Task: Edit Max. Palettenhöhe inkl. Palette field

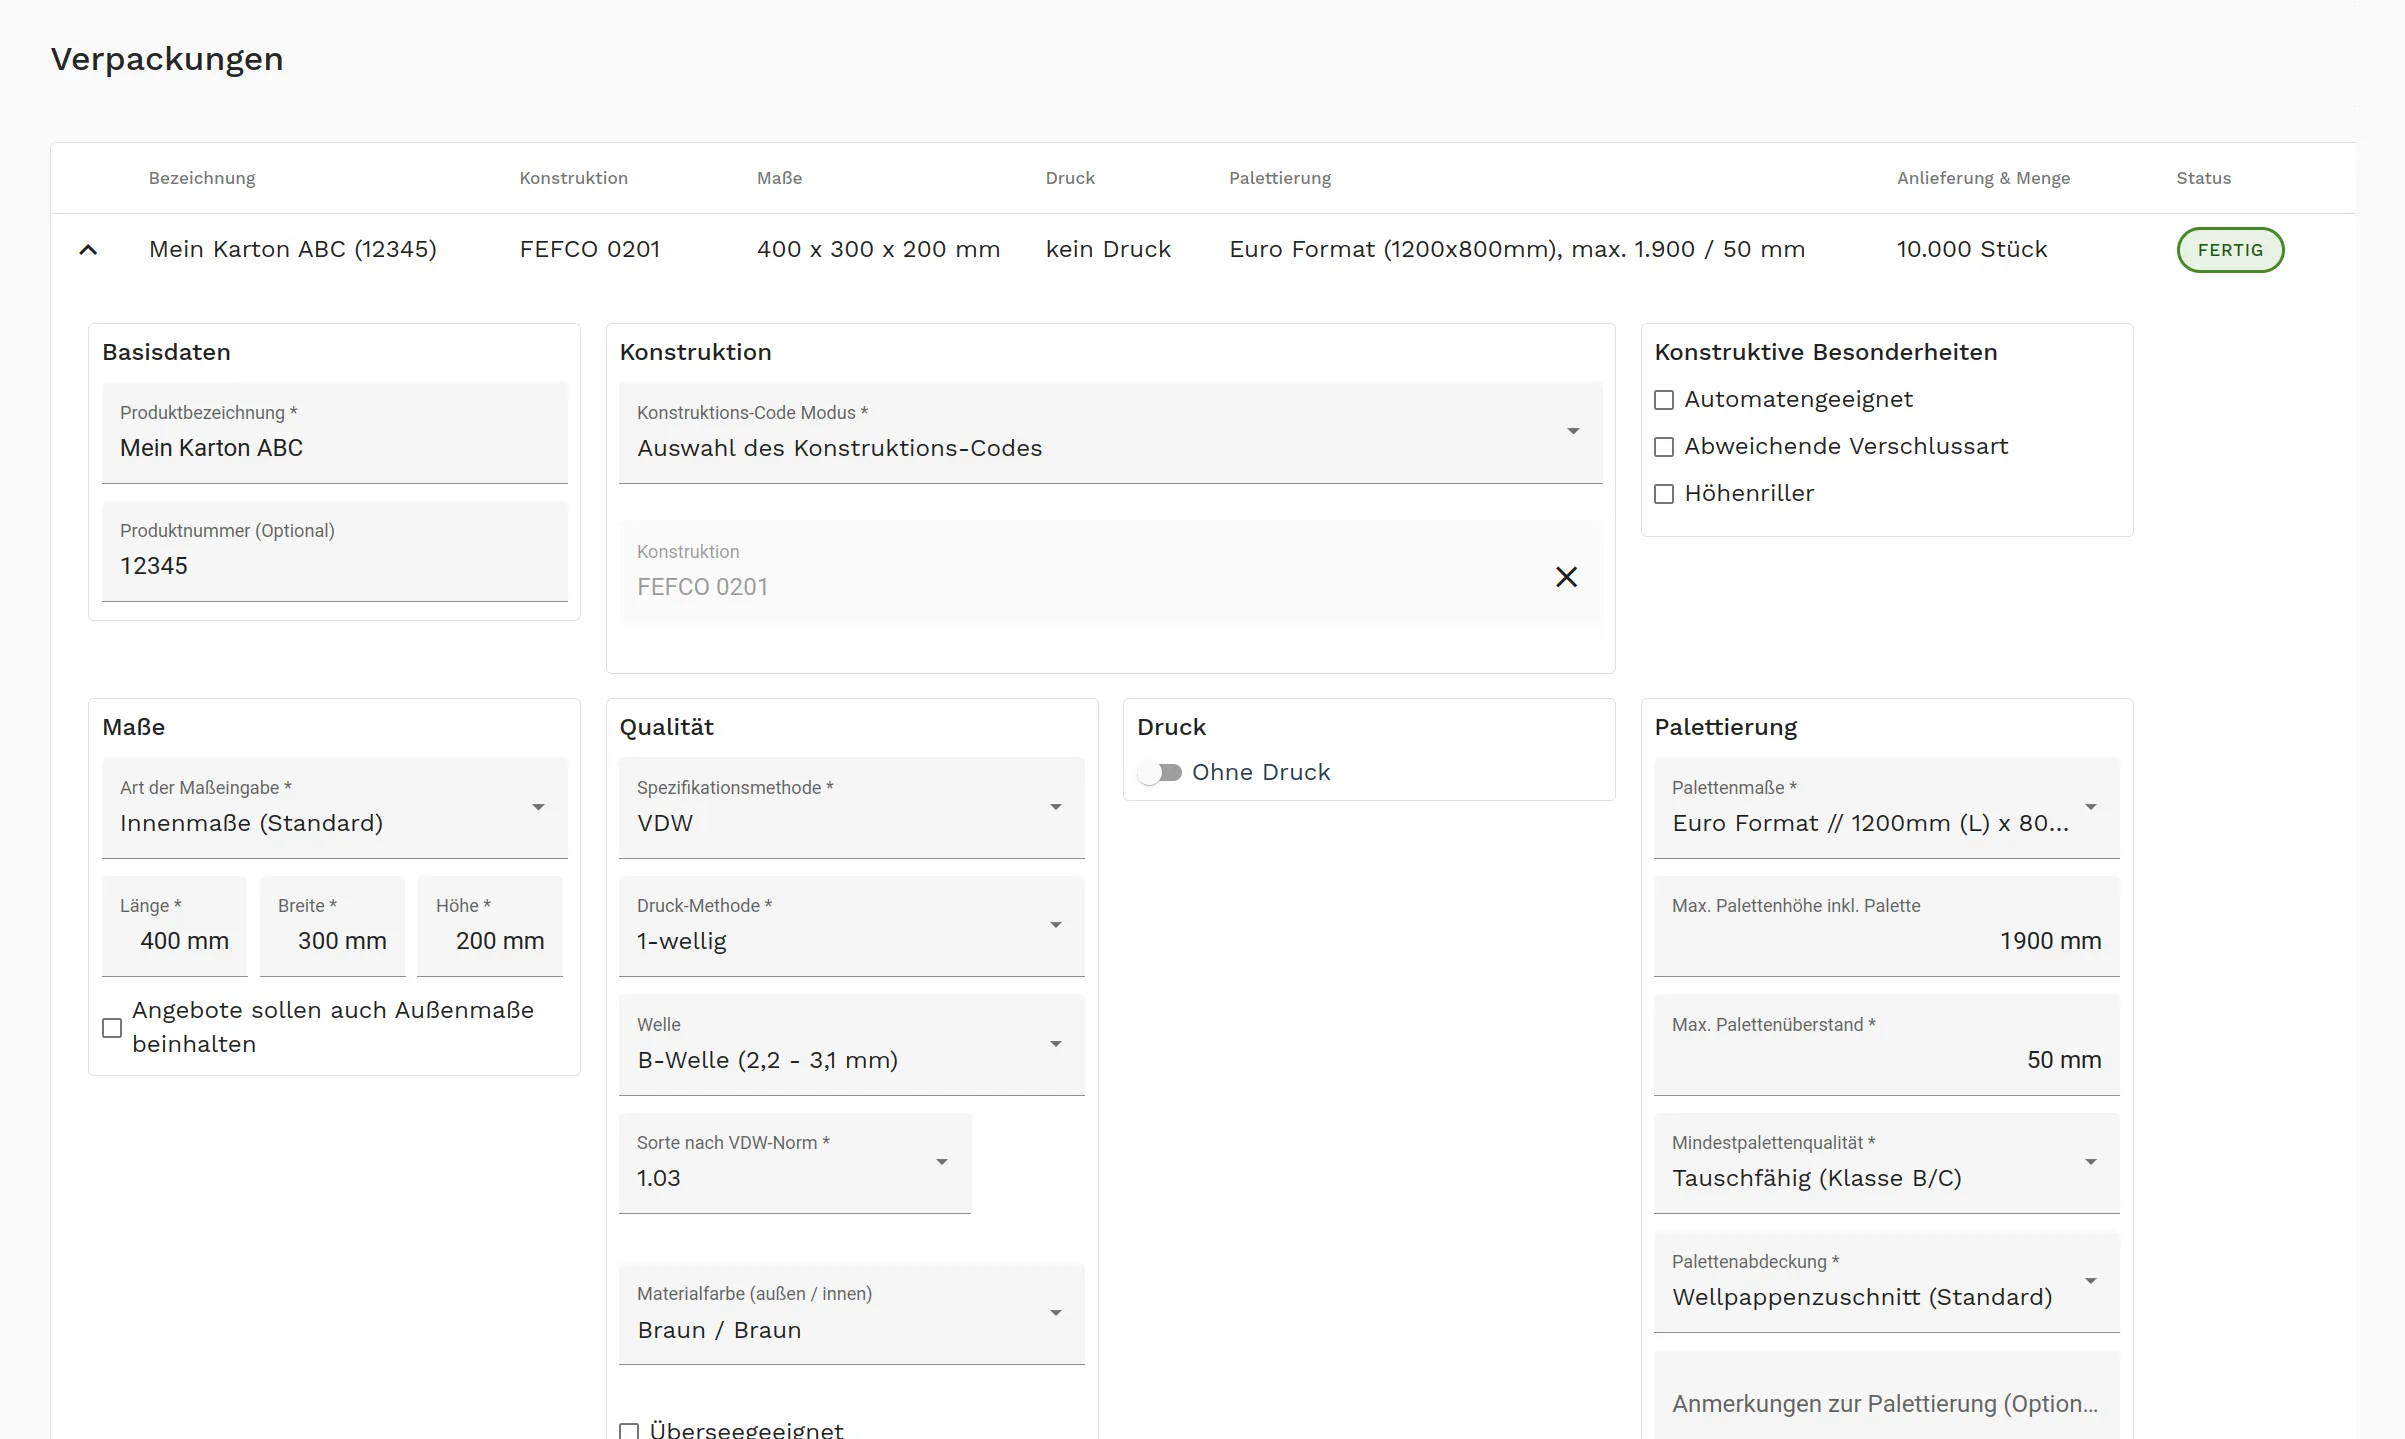Action: click(1886, 926)
